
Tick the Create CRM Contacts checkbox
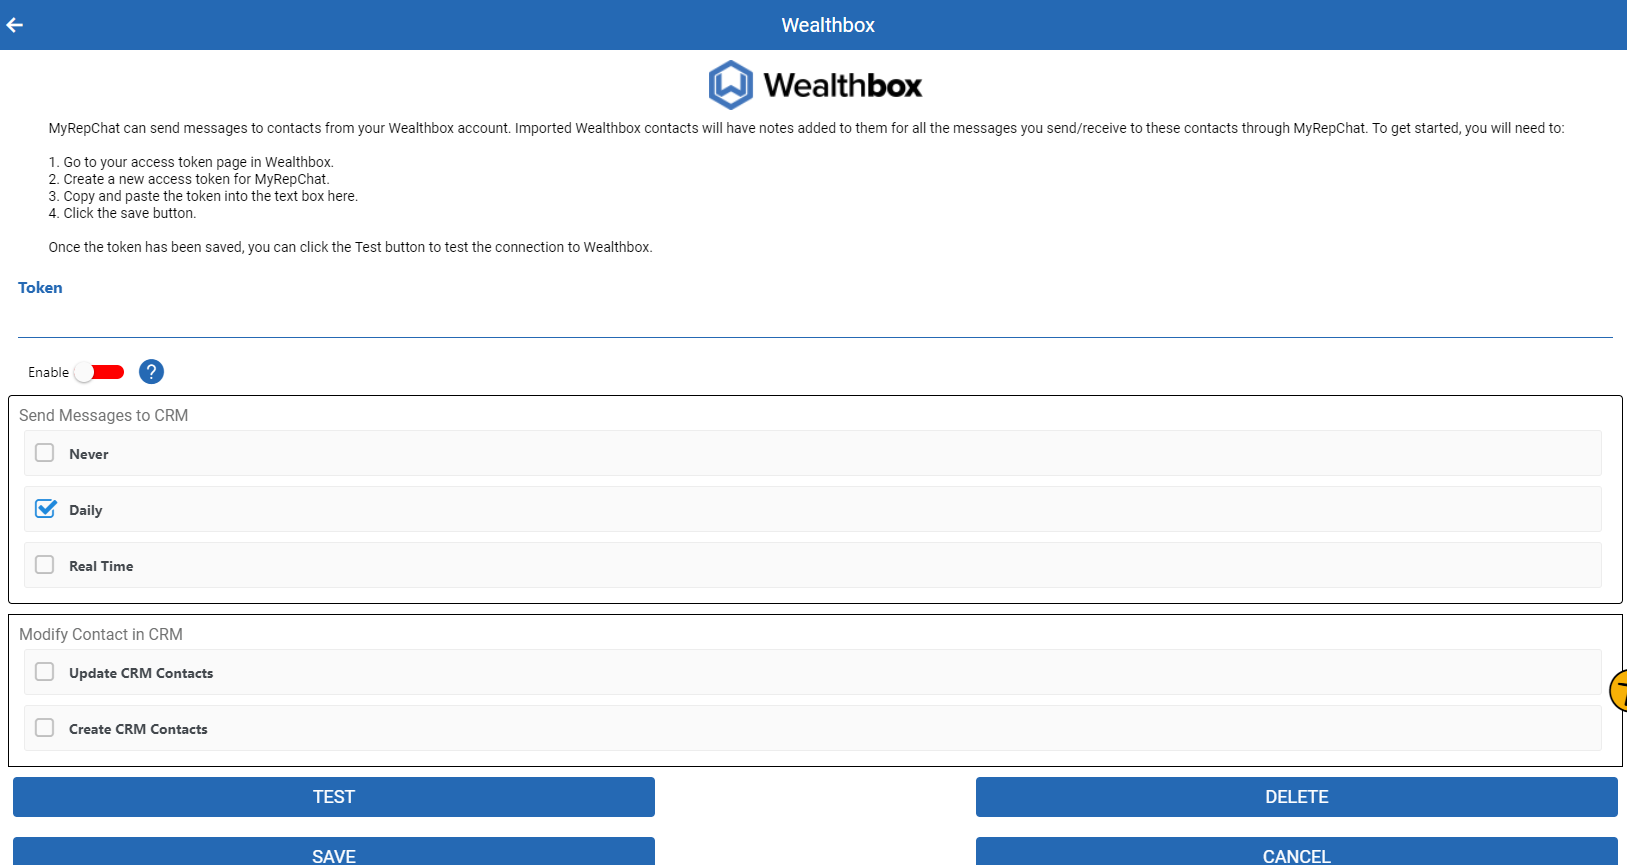click(45, 728)
